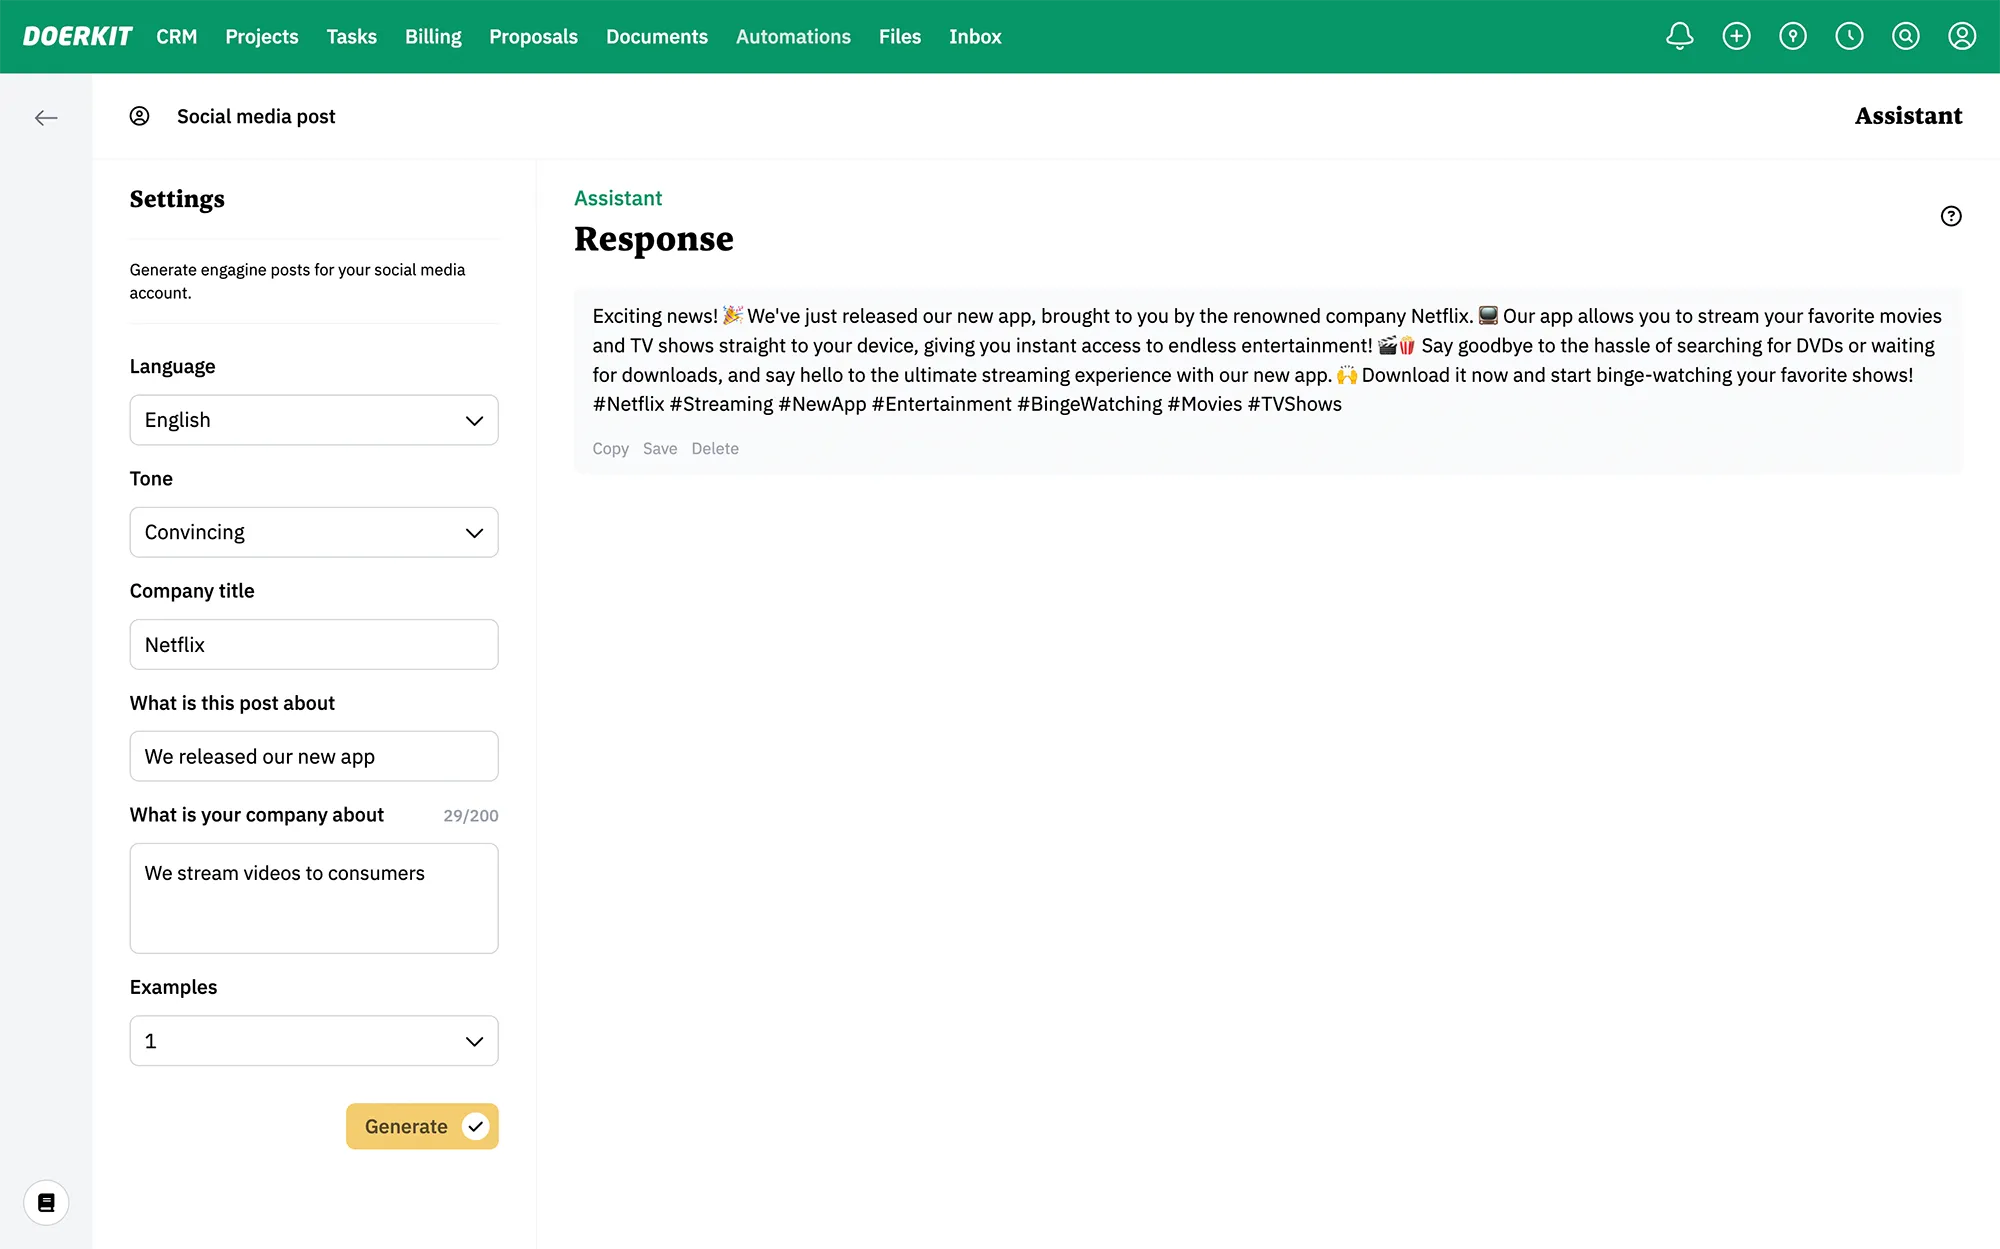Click the search icon in top bar
Screen dimensions: 2000x1249
pyautogui.click(x=1905, y=37)
